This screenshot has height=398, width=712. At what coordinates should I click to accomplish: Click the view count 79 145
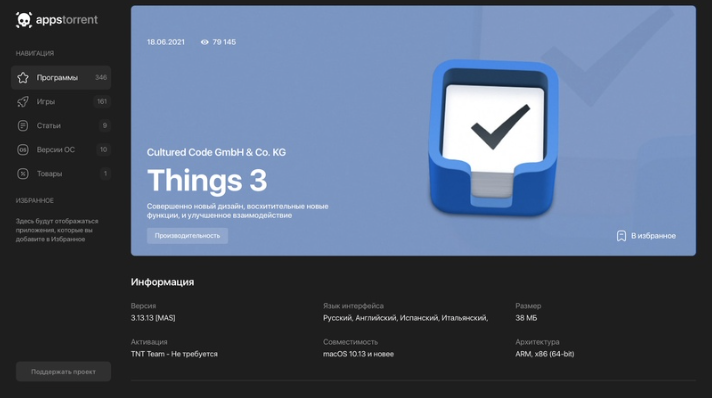pos(224,42)
